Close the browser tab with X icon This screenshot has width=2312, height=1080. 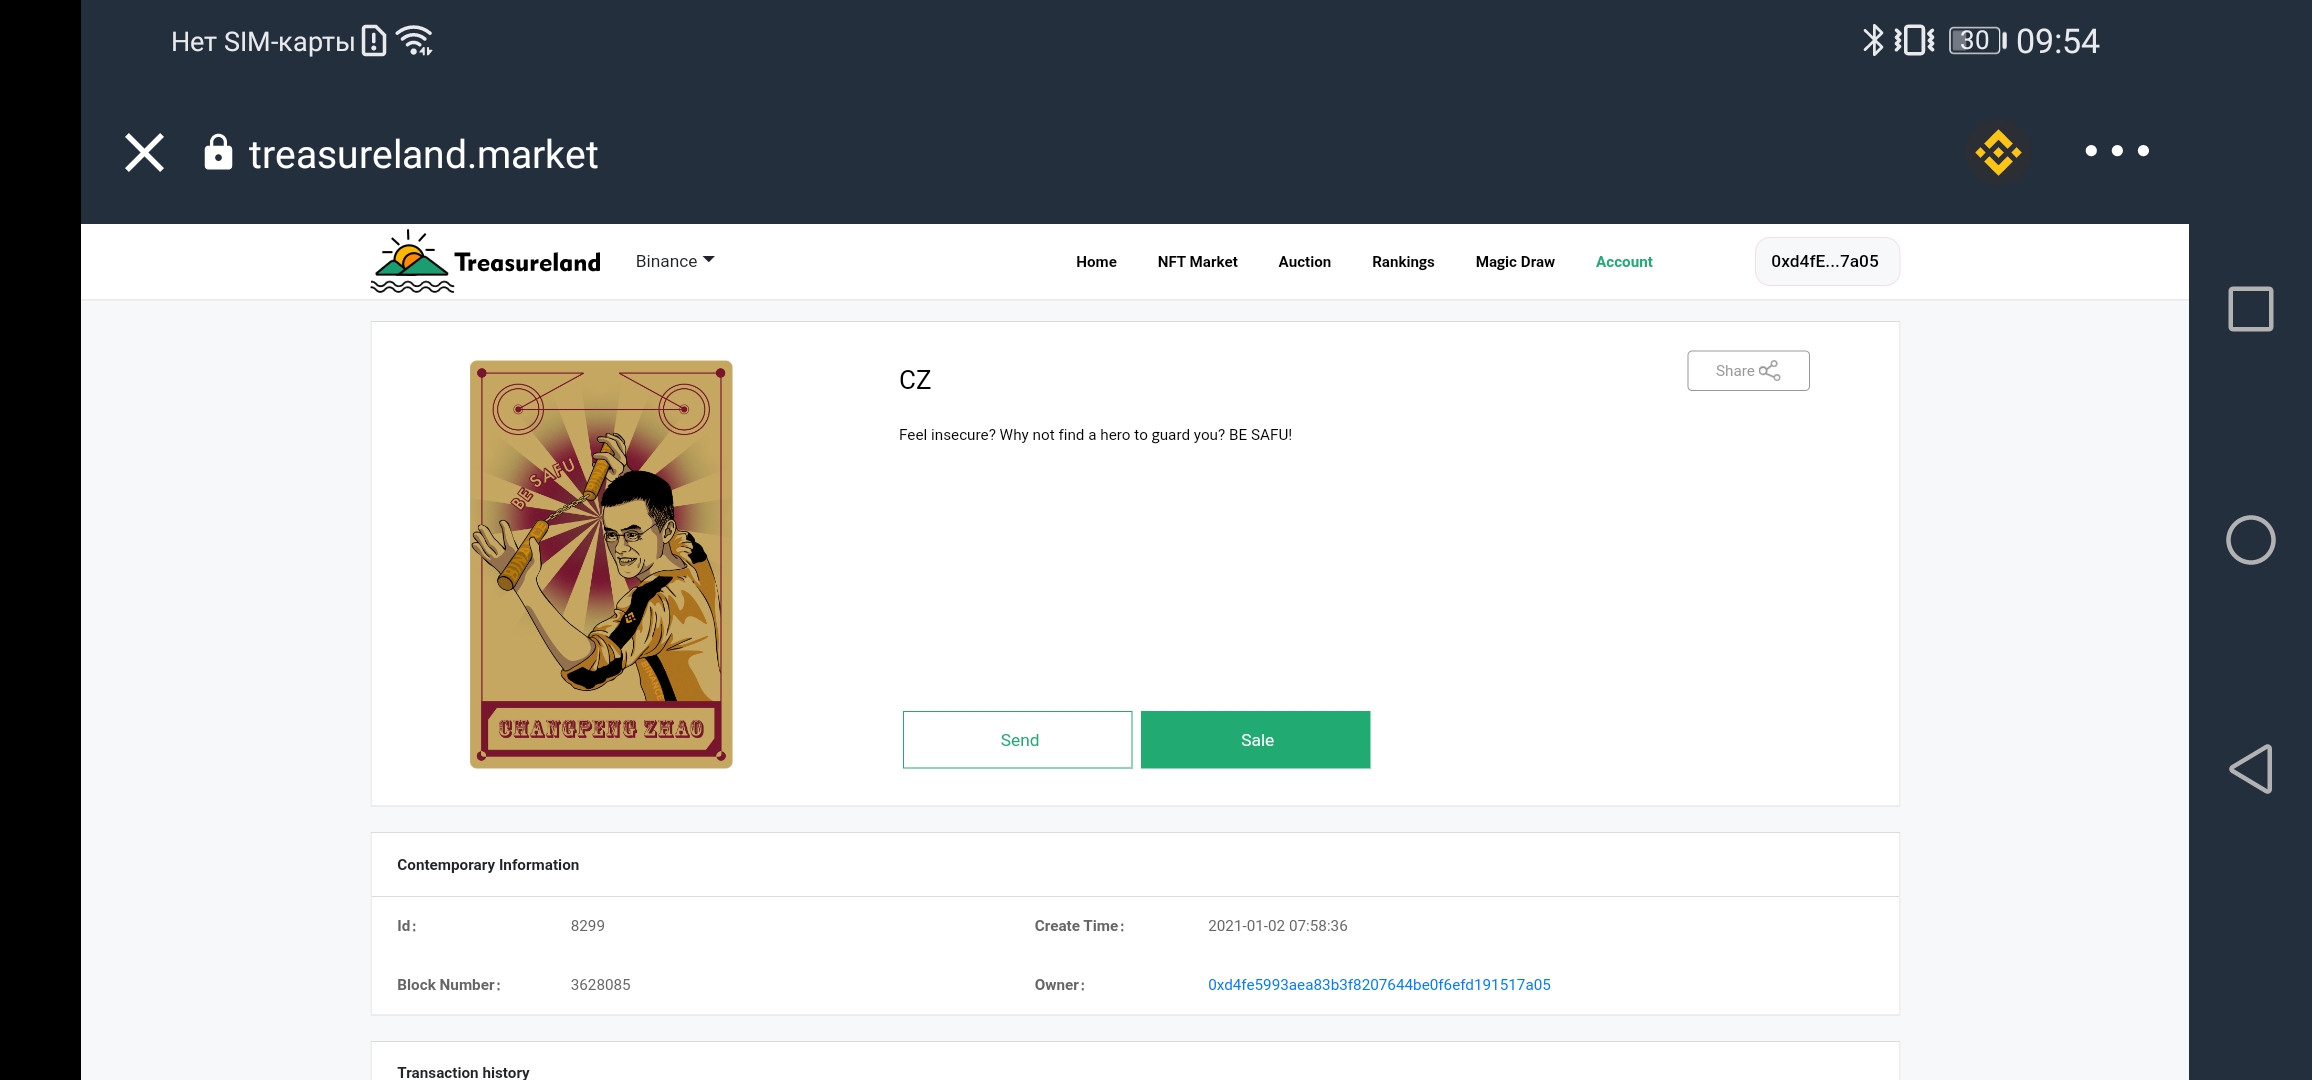point(144,153)
